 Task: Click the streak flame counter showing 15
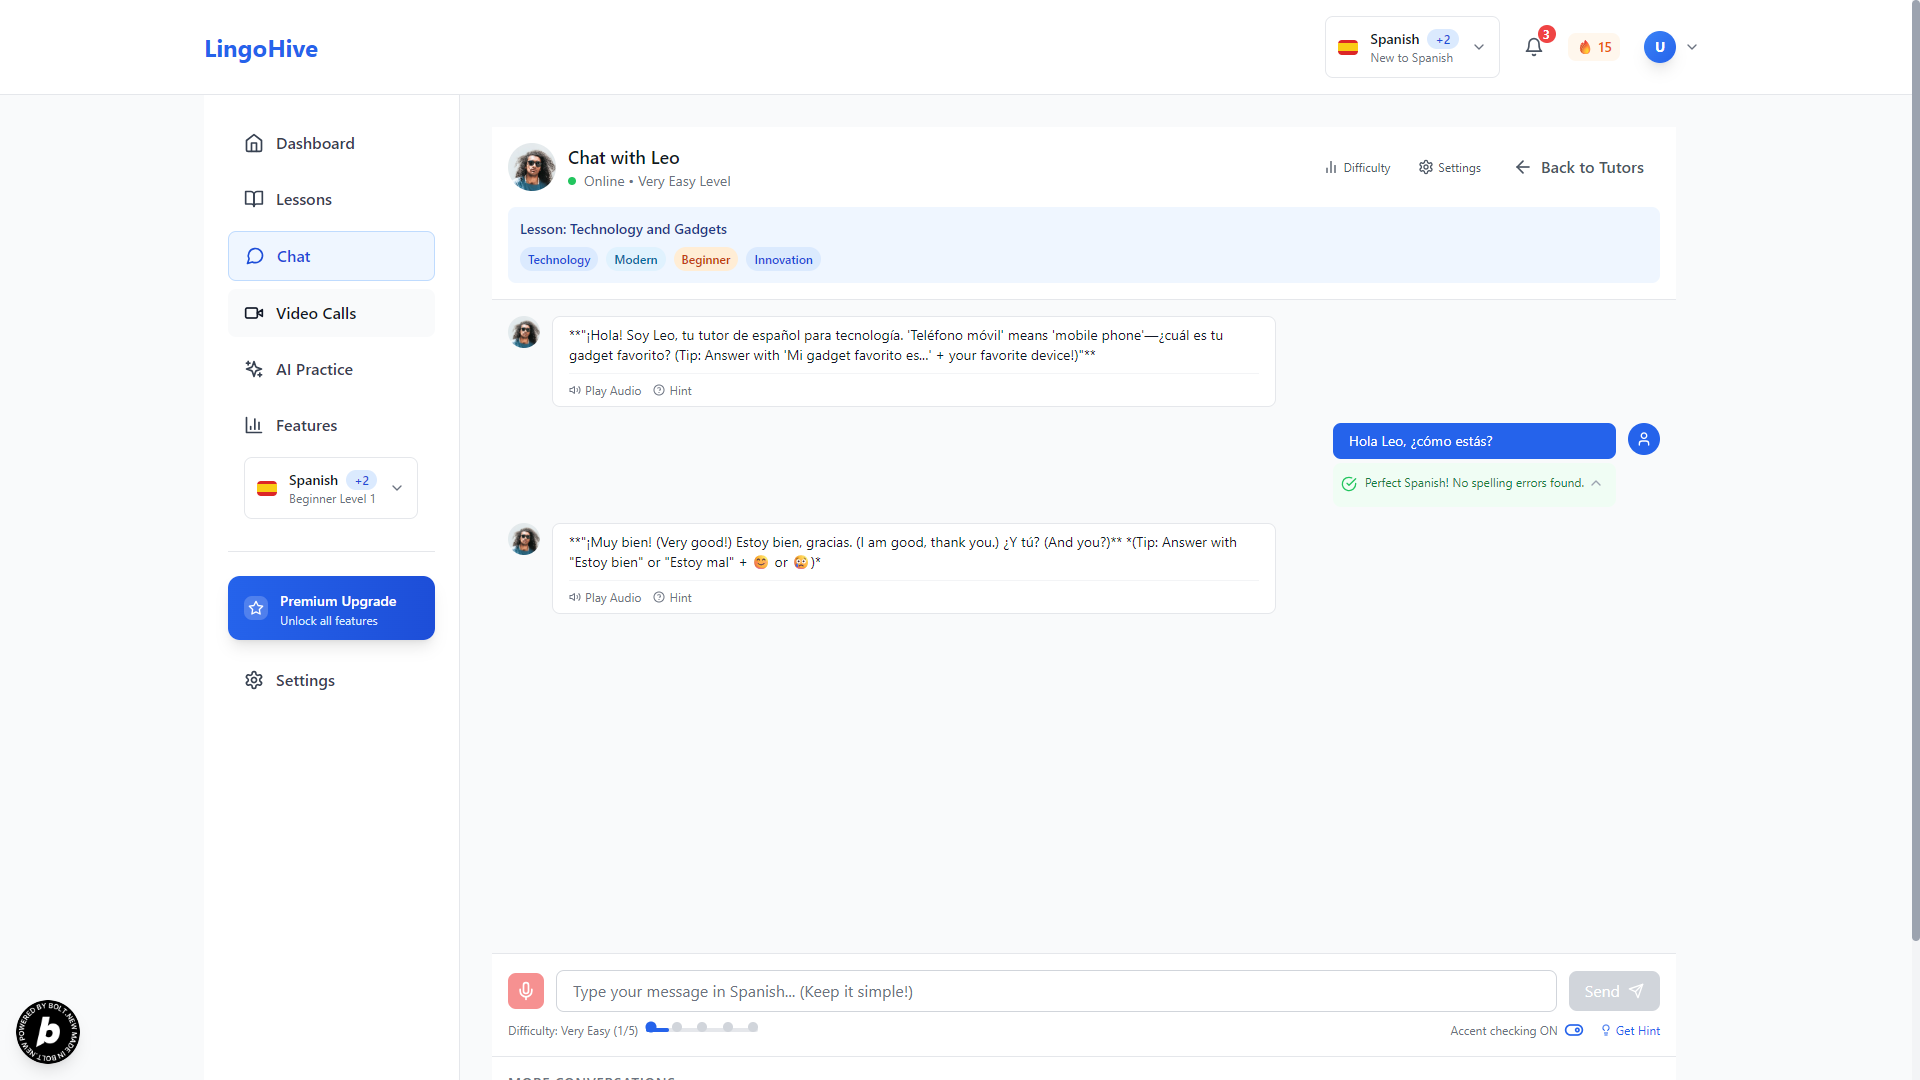pos(1595,47)
